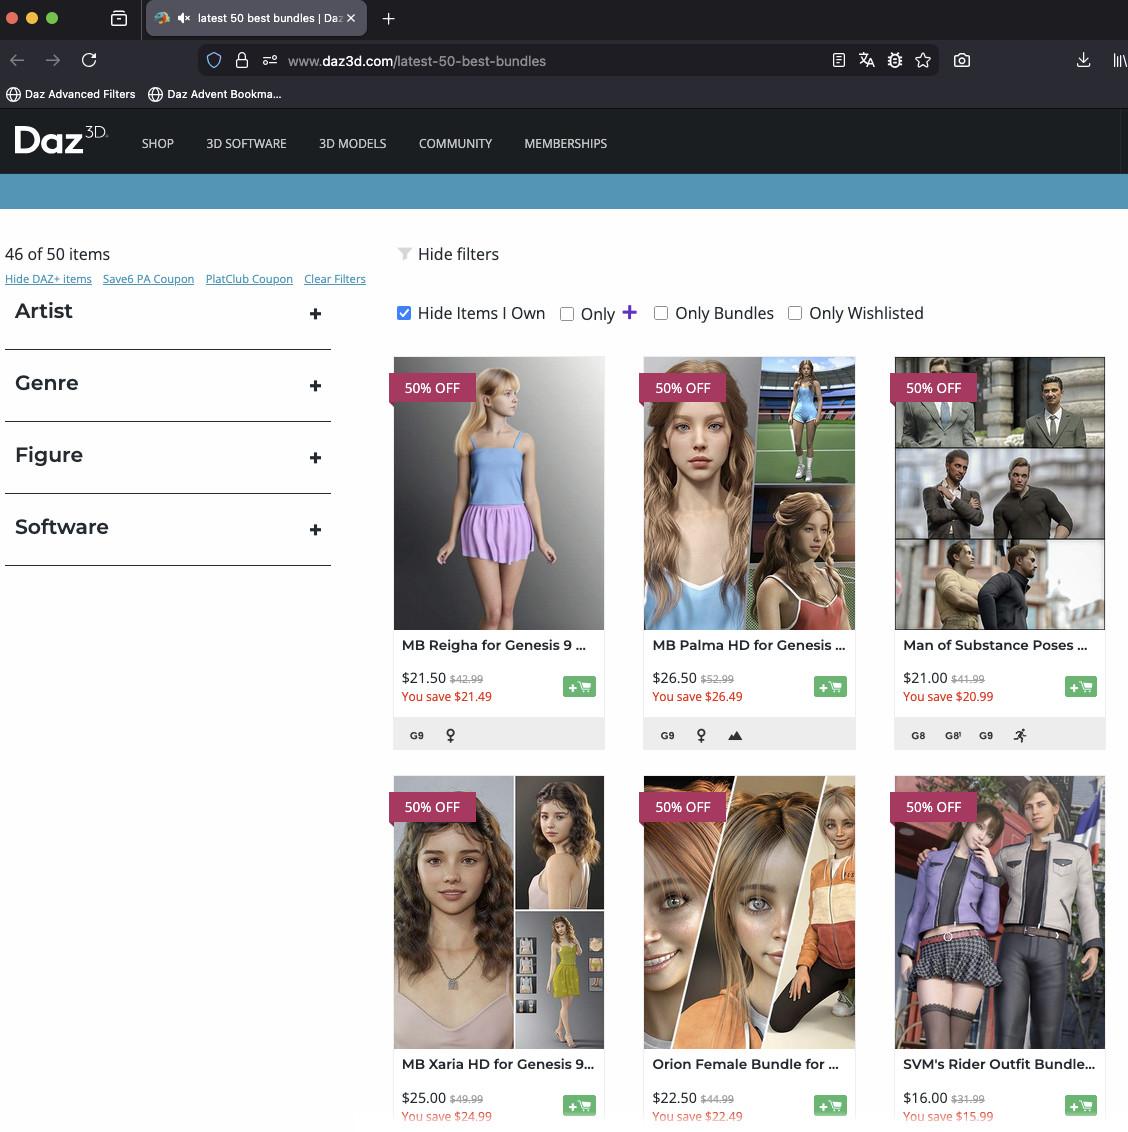Open the MB Palma HD product thumbnail
1128x1132 pixels.
click(x=750, y=493)
